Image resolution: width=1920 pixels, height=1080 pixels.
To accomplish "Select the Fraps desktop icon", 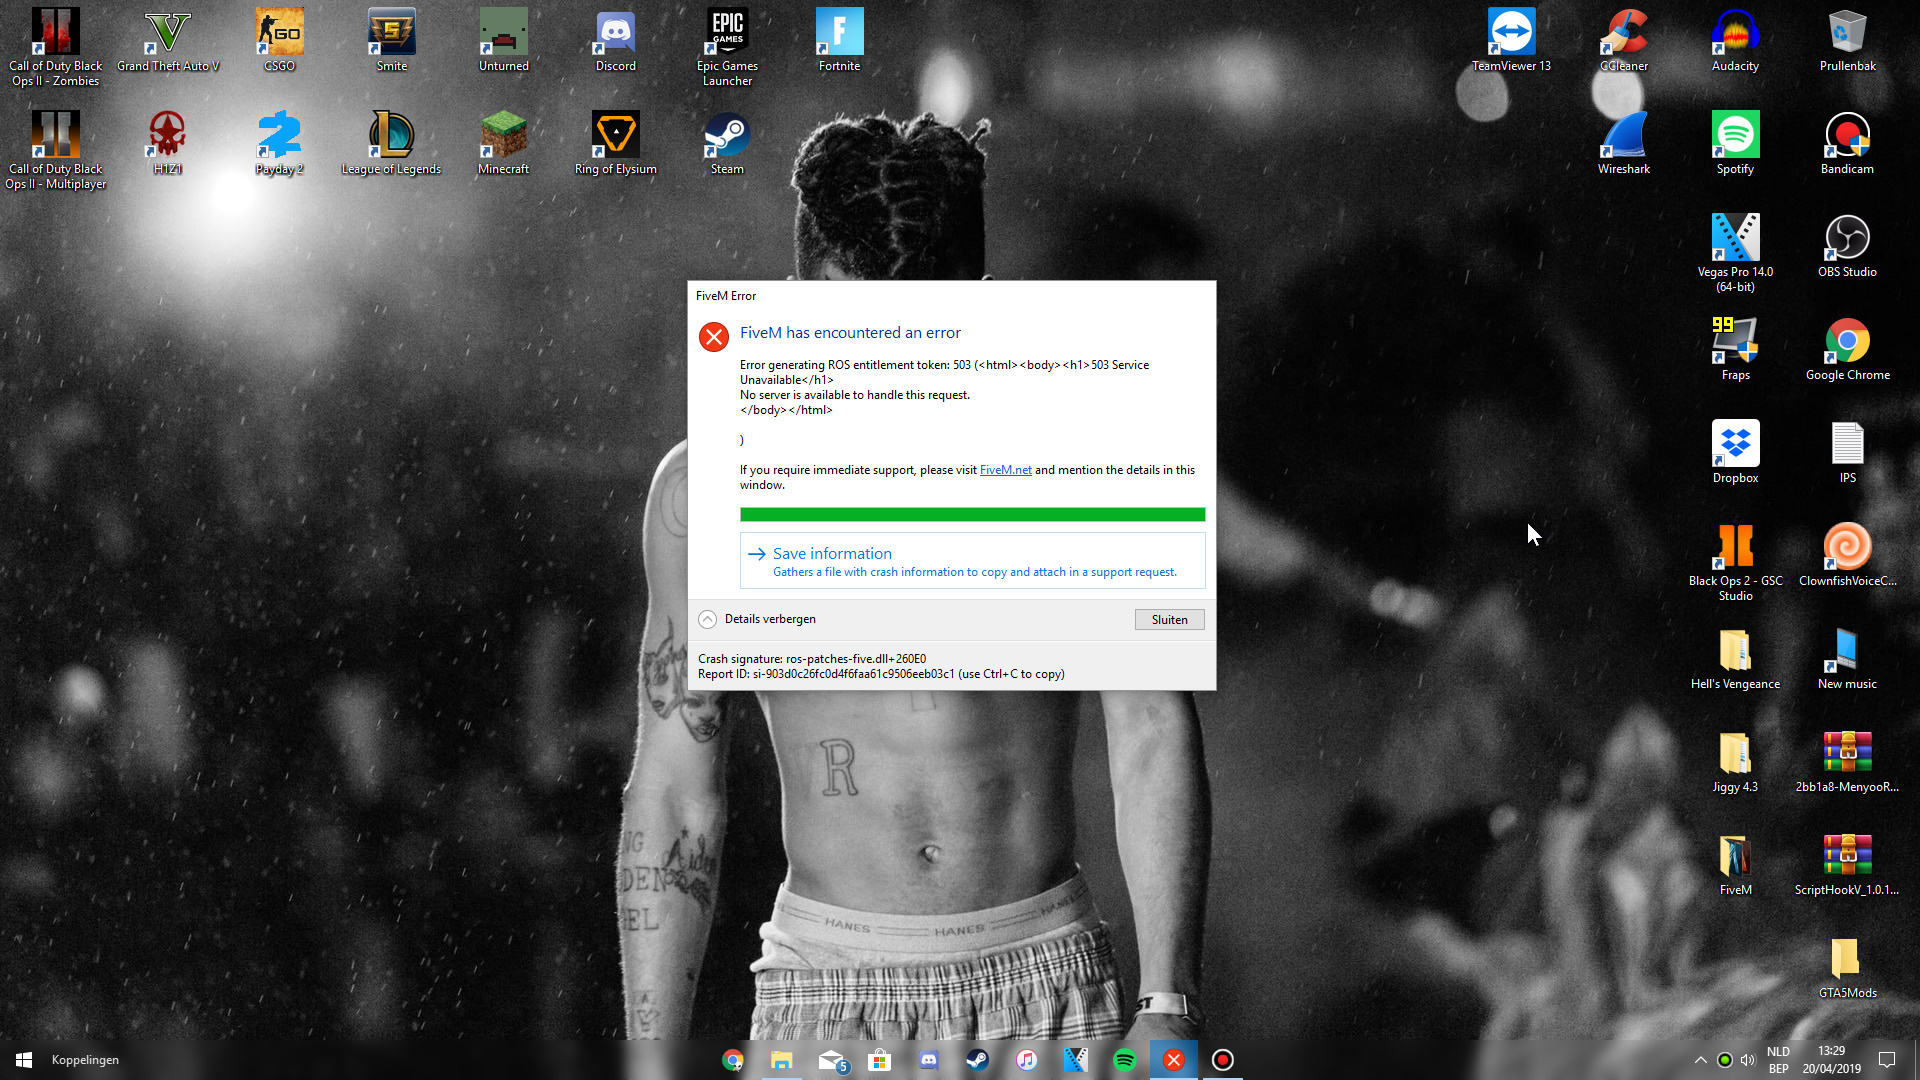I will [x=1736, y=350].
